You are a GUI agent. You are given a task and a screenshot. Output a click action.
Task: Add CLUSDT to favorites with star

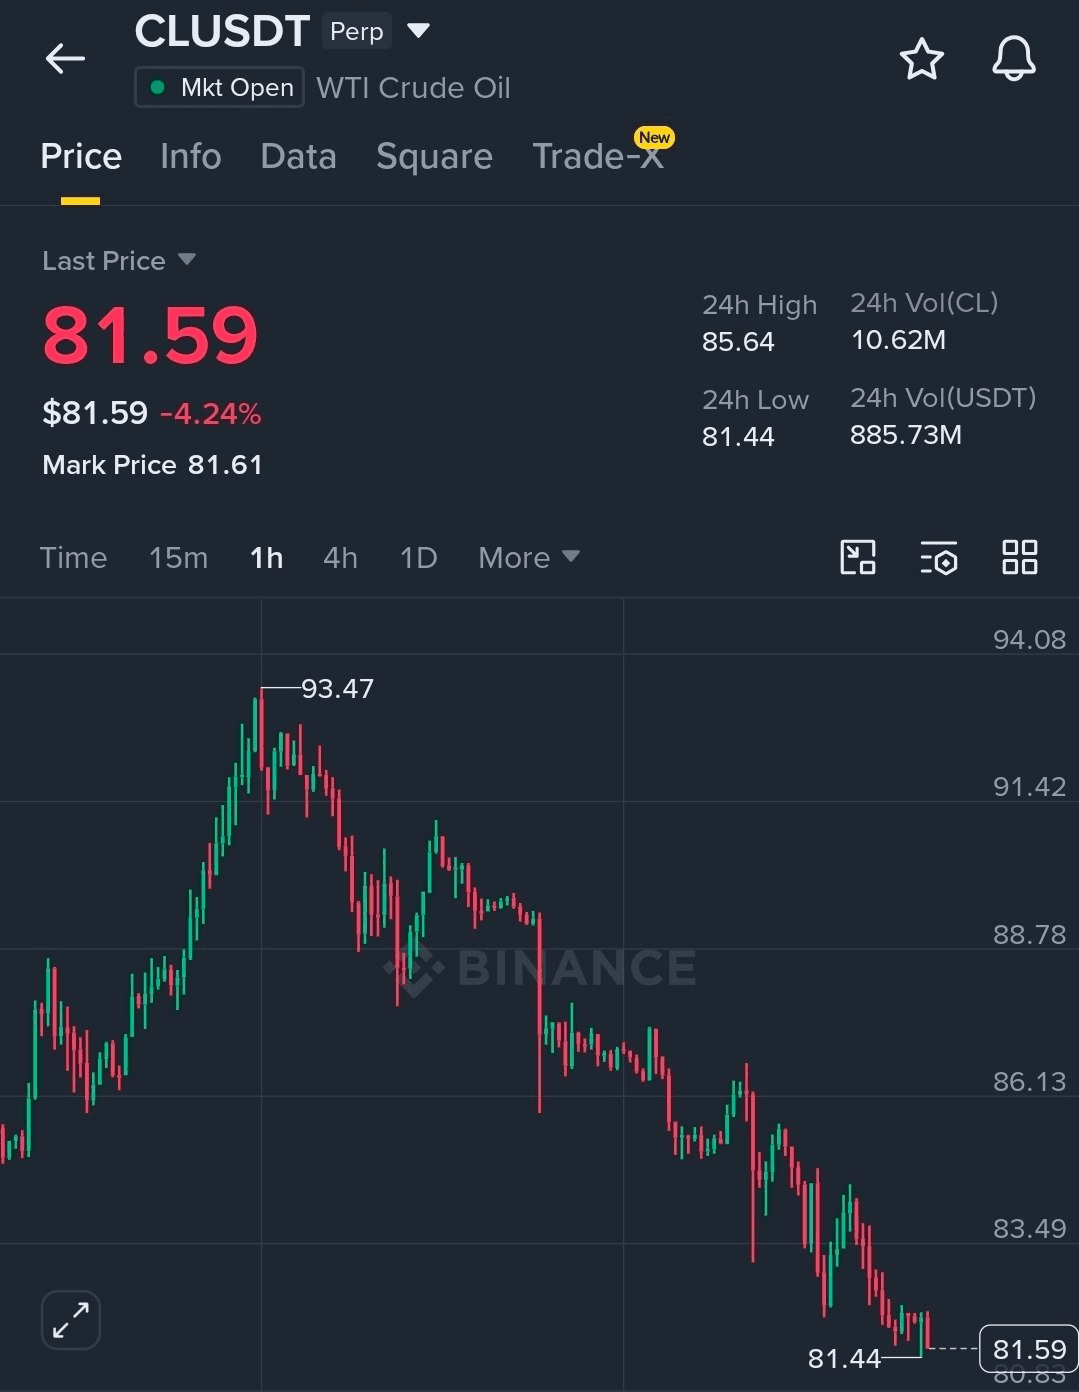pos(921,59)
